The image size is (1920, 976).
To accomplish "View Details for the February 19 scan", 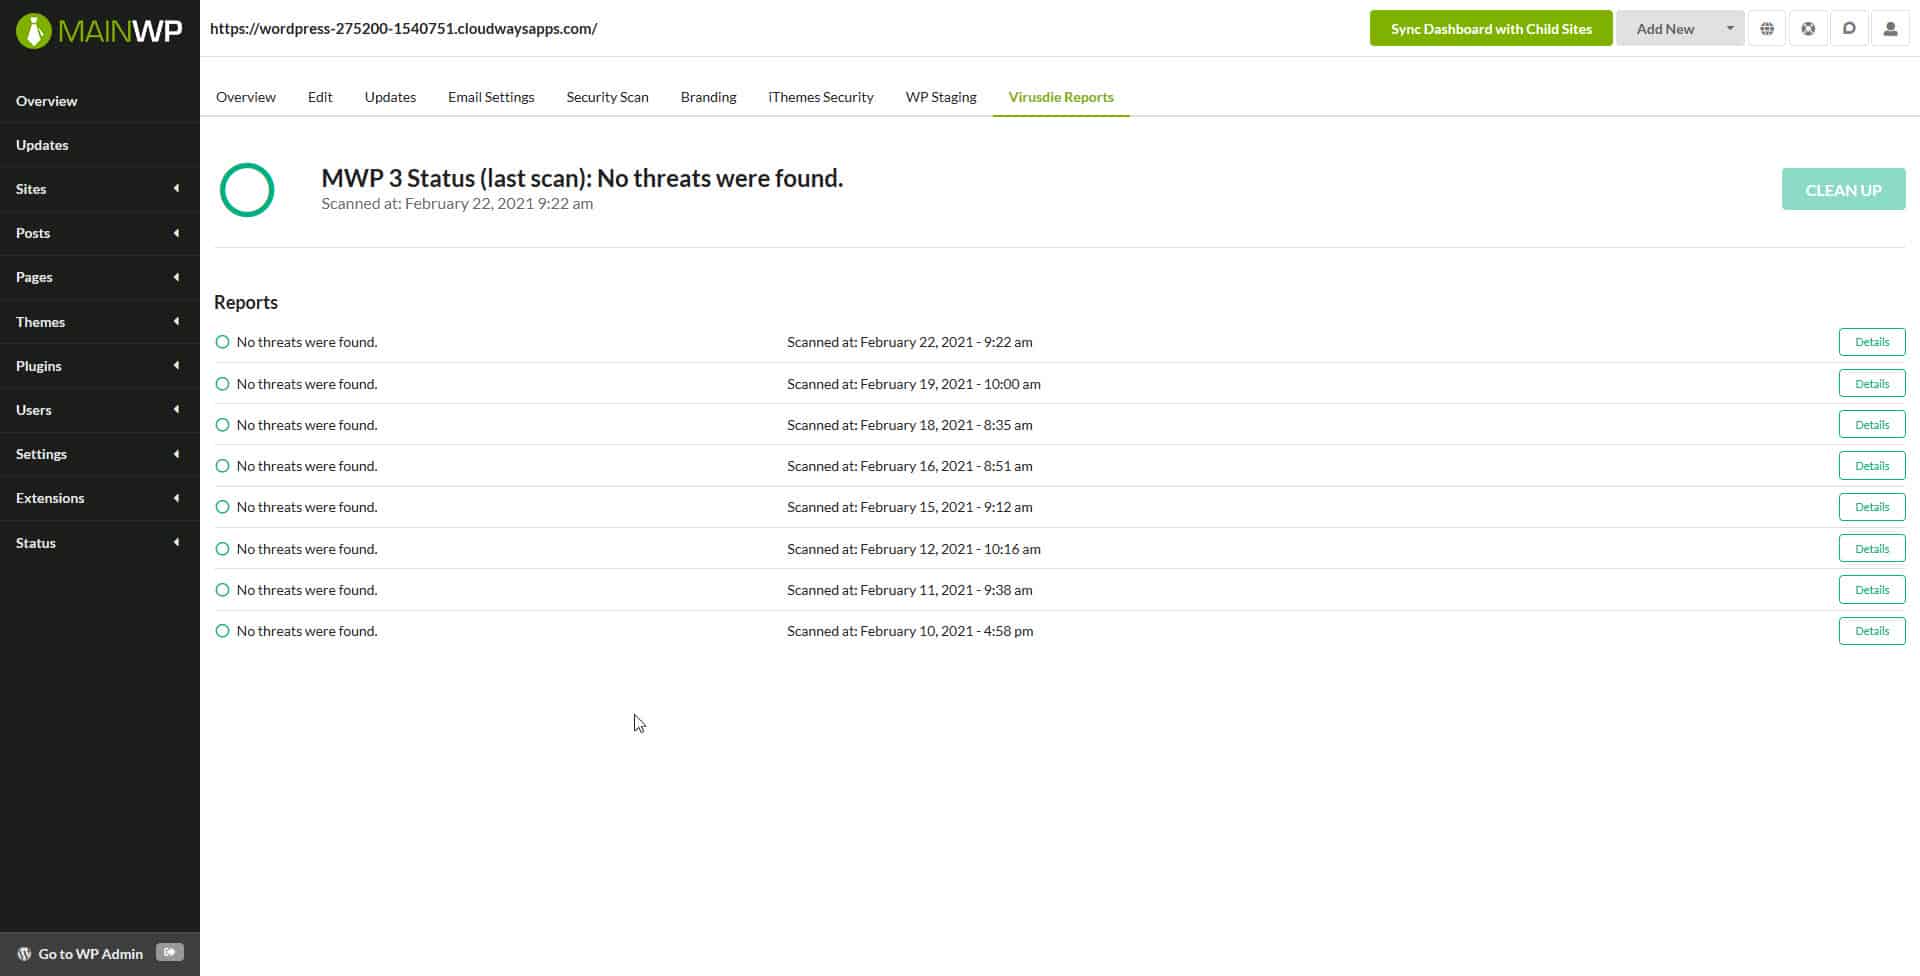I will click(x=1872, y=384).
